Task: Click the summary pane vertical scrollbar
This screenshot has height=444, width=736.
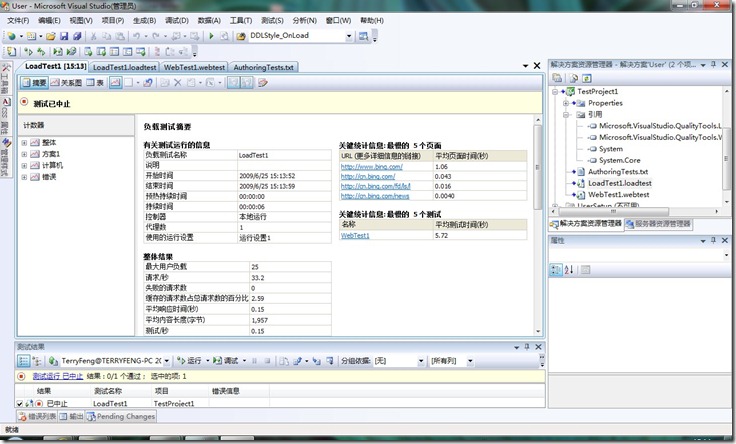Action: pos(538,167)
